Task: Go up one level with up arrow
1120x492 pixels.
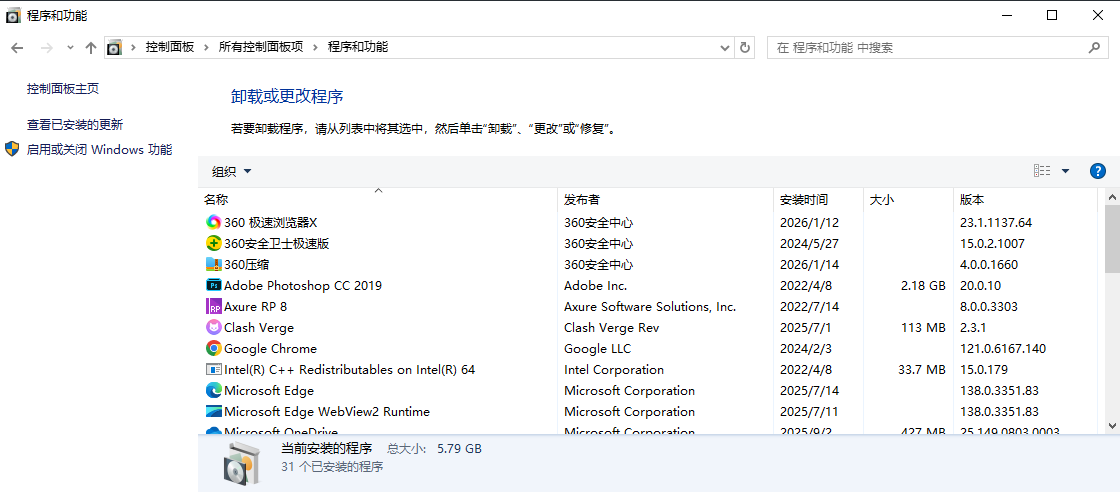Action: tap(90, 48)
